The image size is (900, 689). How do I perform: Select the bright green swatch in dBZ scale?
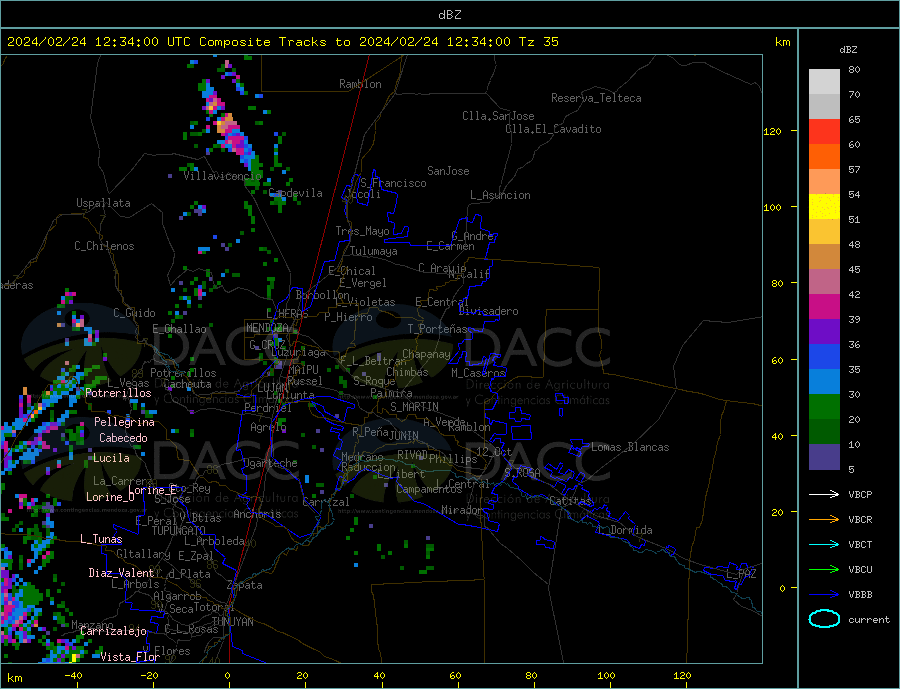pyautogui.click(x=824, y=407)
